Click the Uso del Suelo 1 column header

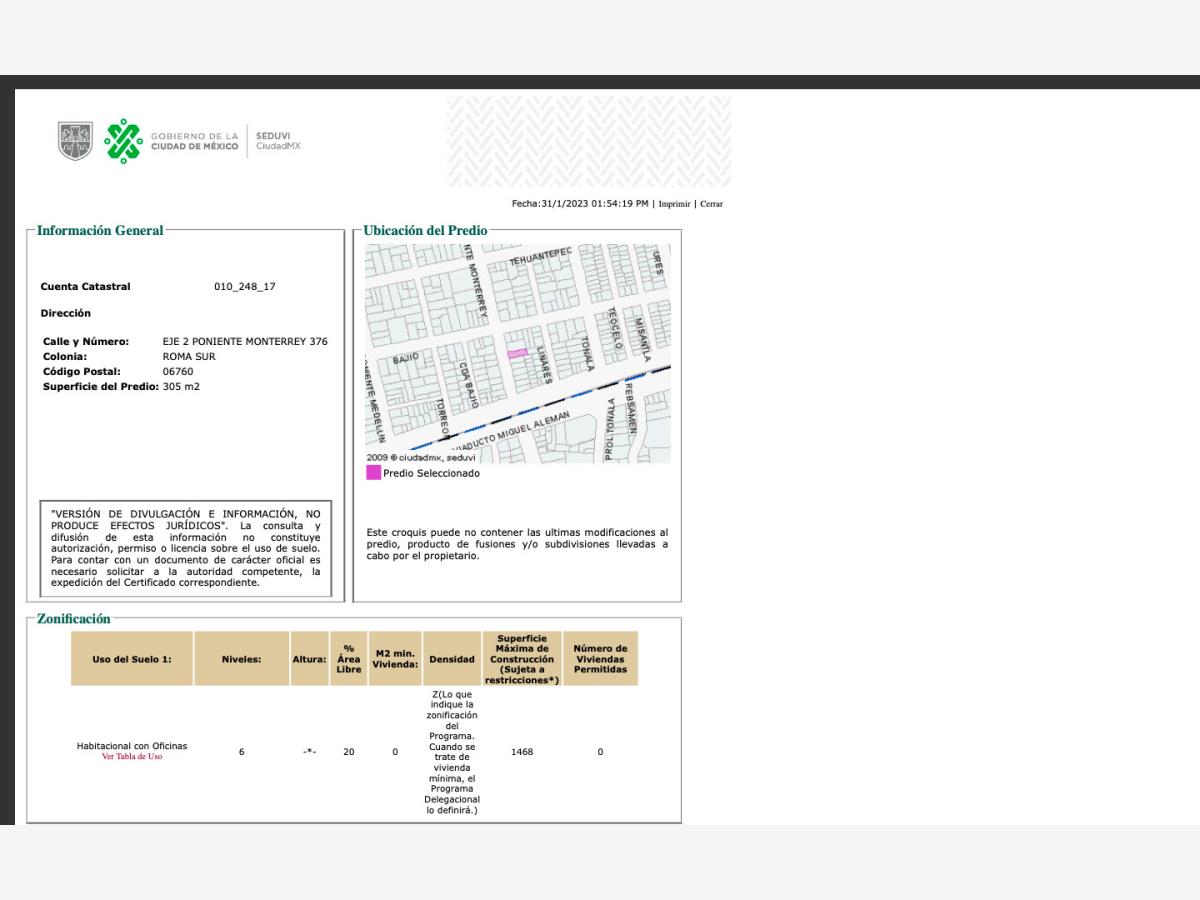coord(132,659)
